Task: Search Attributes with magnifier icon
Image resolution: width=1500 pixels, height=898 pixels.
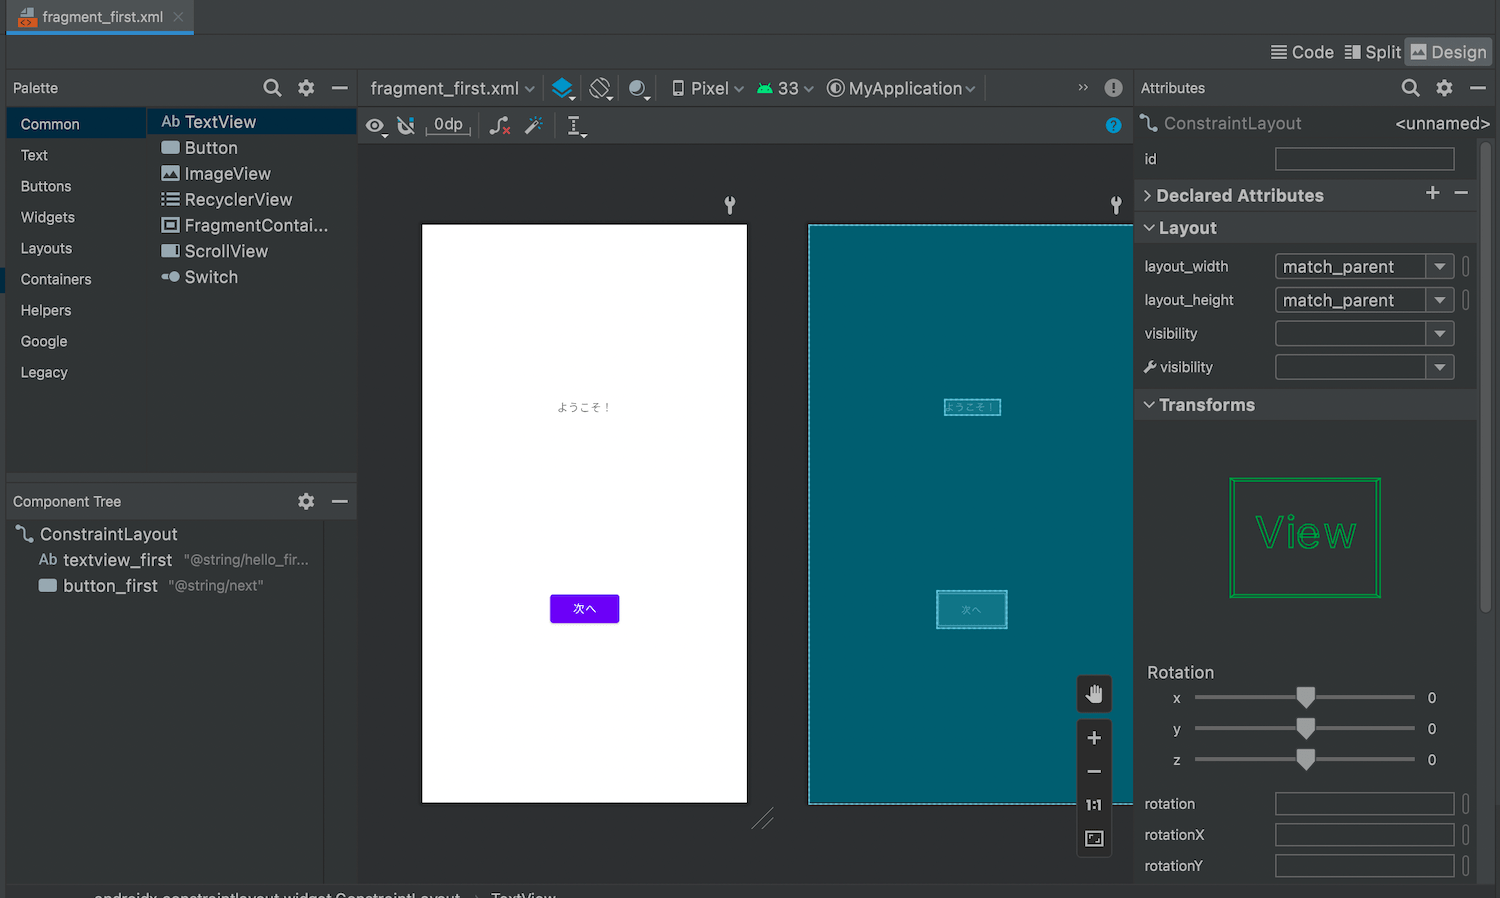Action: tap(1410, 88)
